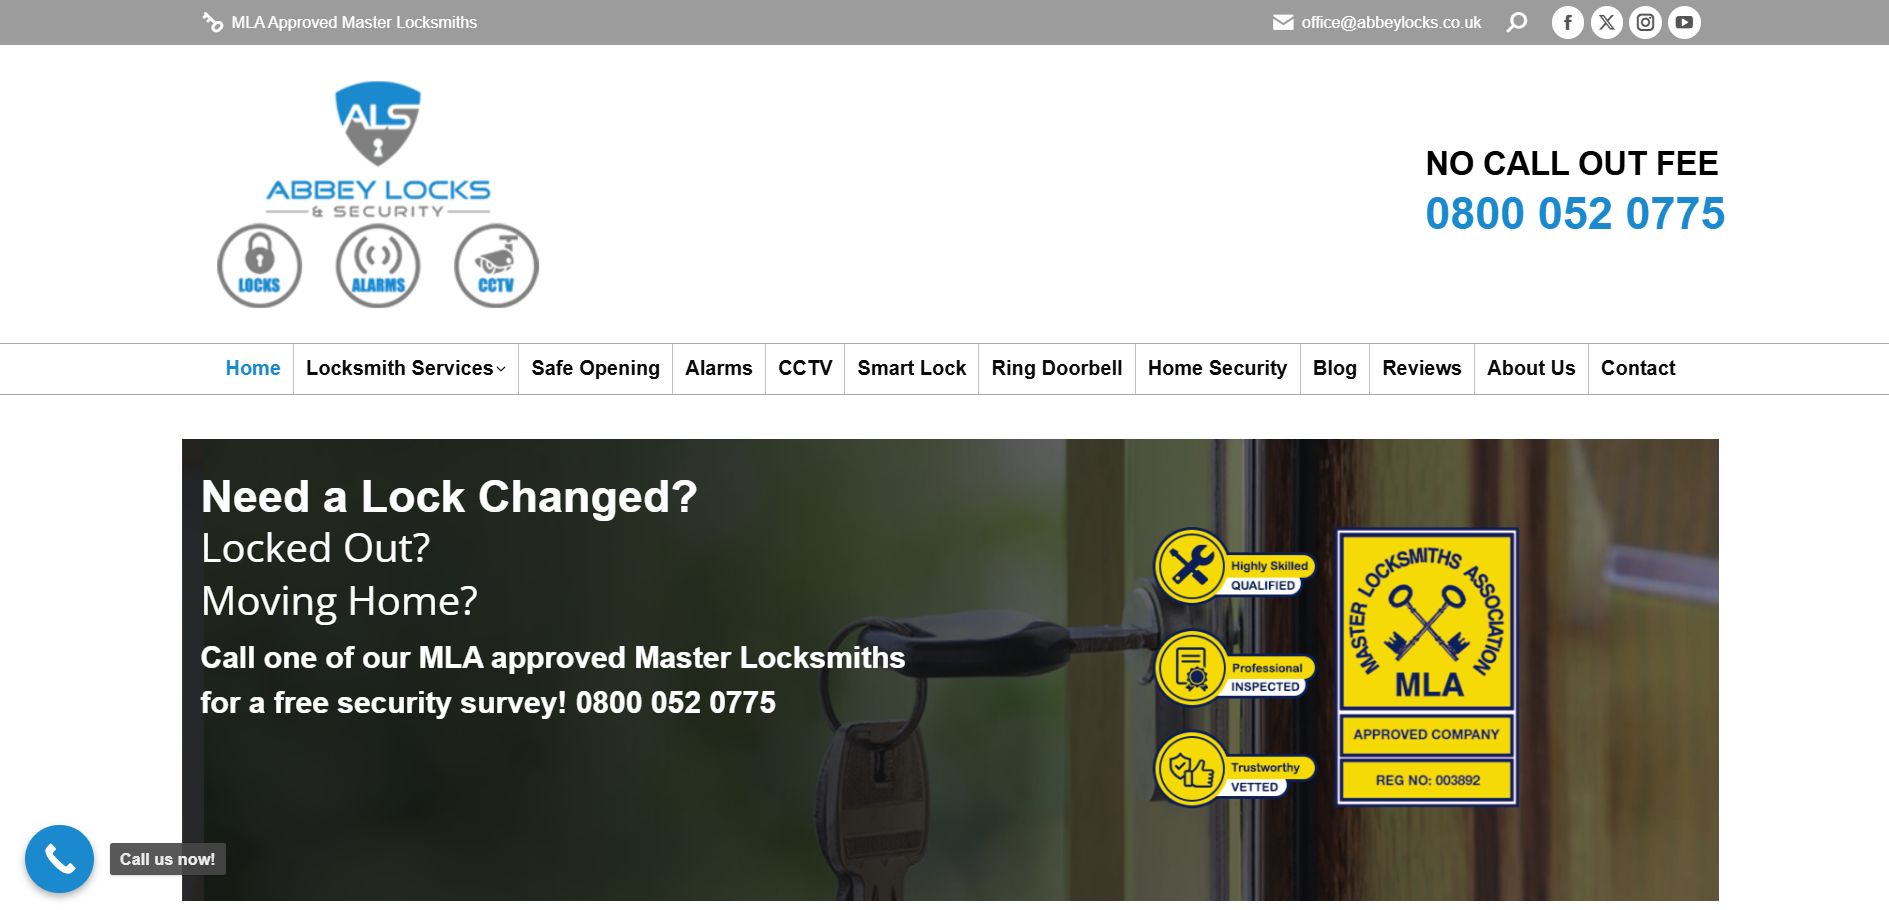Email office@abbeylocks.co.uk
The height and width of the screenshot is (910, 1889).
[x=1390, y=21]
